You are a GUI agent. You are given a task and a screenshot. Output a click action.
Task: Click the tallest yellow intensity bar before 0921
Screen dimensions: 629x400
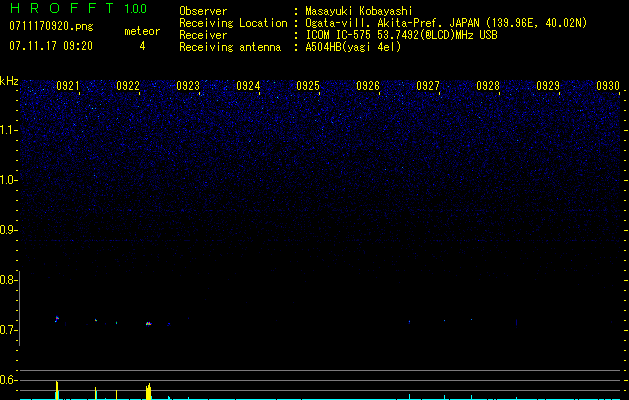(x=57, y=390)
